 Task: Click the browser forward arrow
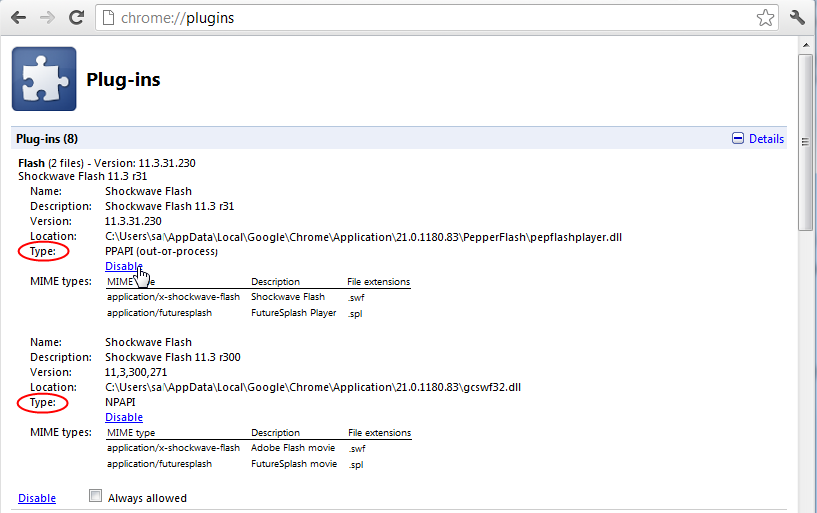pos(47,18)
